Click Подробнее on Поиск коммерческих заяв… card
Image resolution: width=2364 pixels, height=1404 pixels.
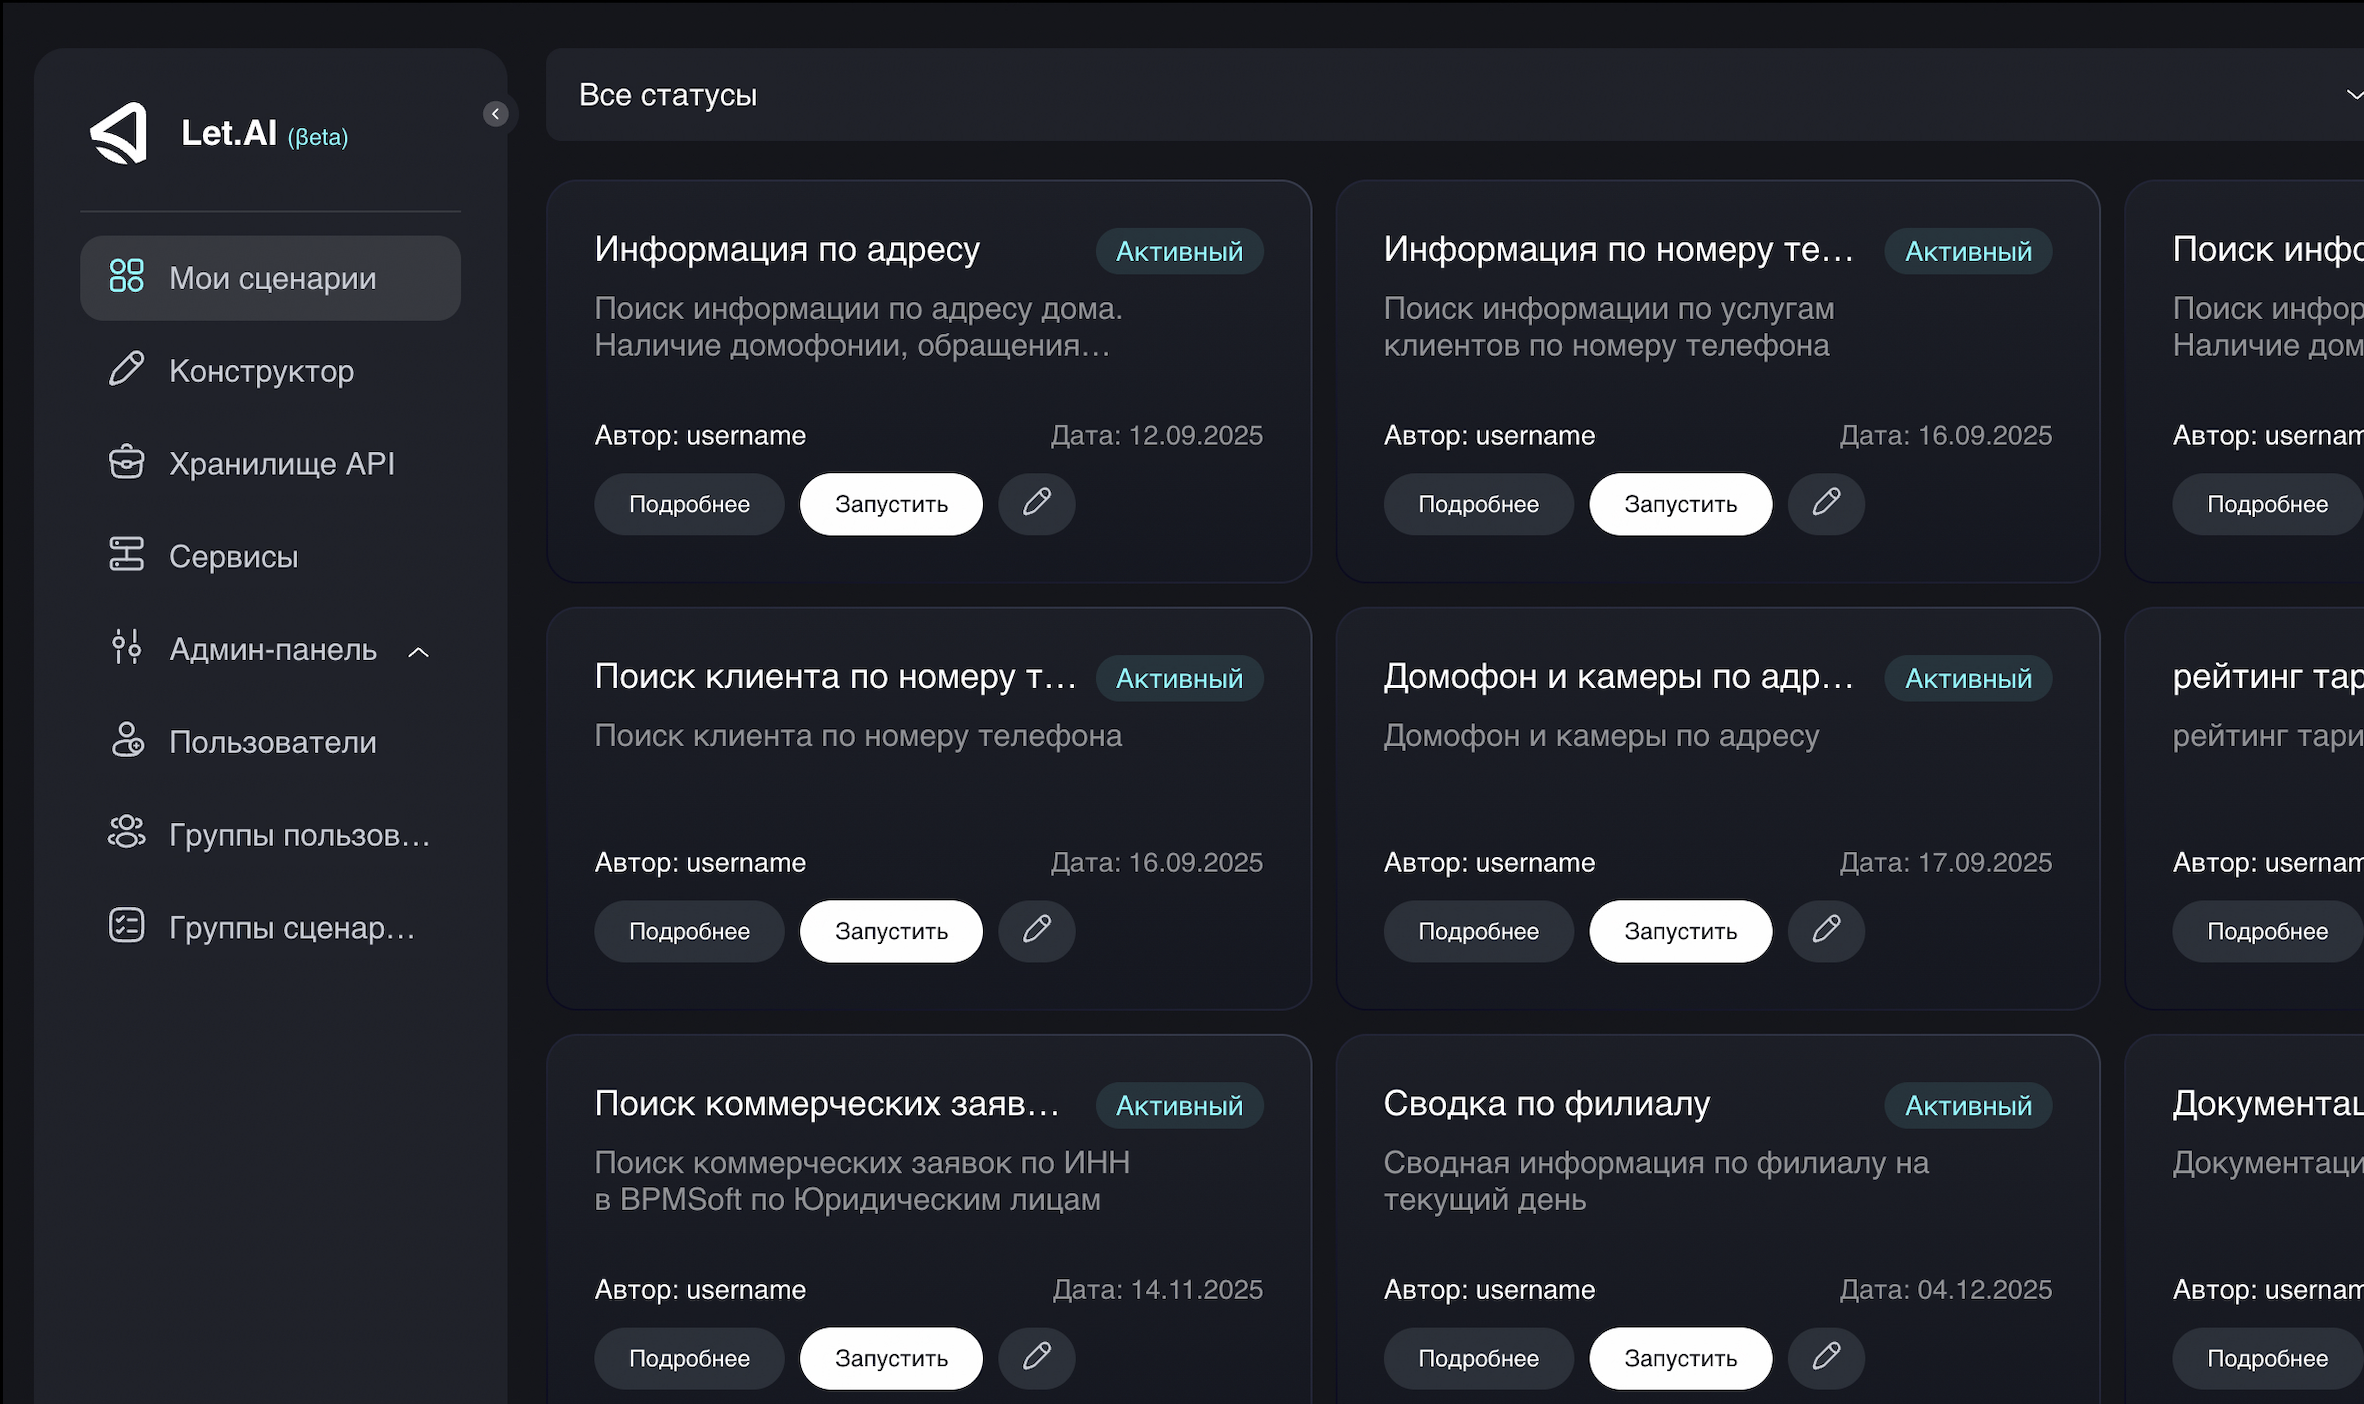pos(689,1358)
